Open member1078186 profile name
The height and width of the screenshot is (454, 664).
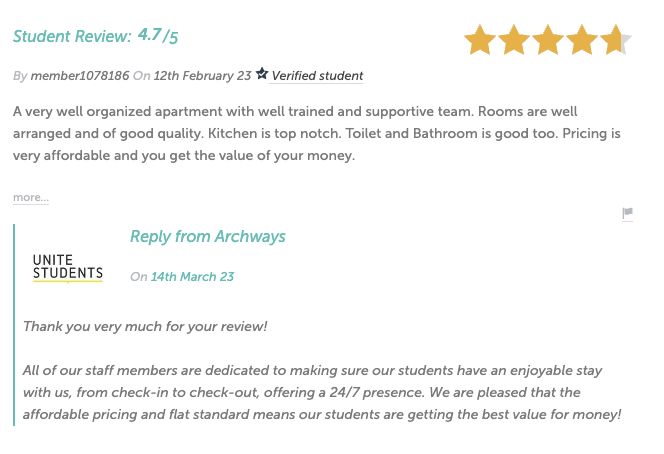[x=80, y=76]
